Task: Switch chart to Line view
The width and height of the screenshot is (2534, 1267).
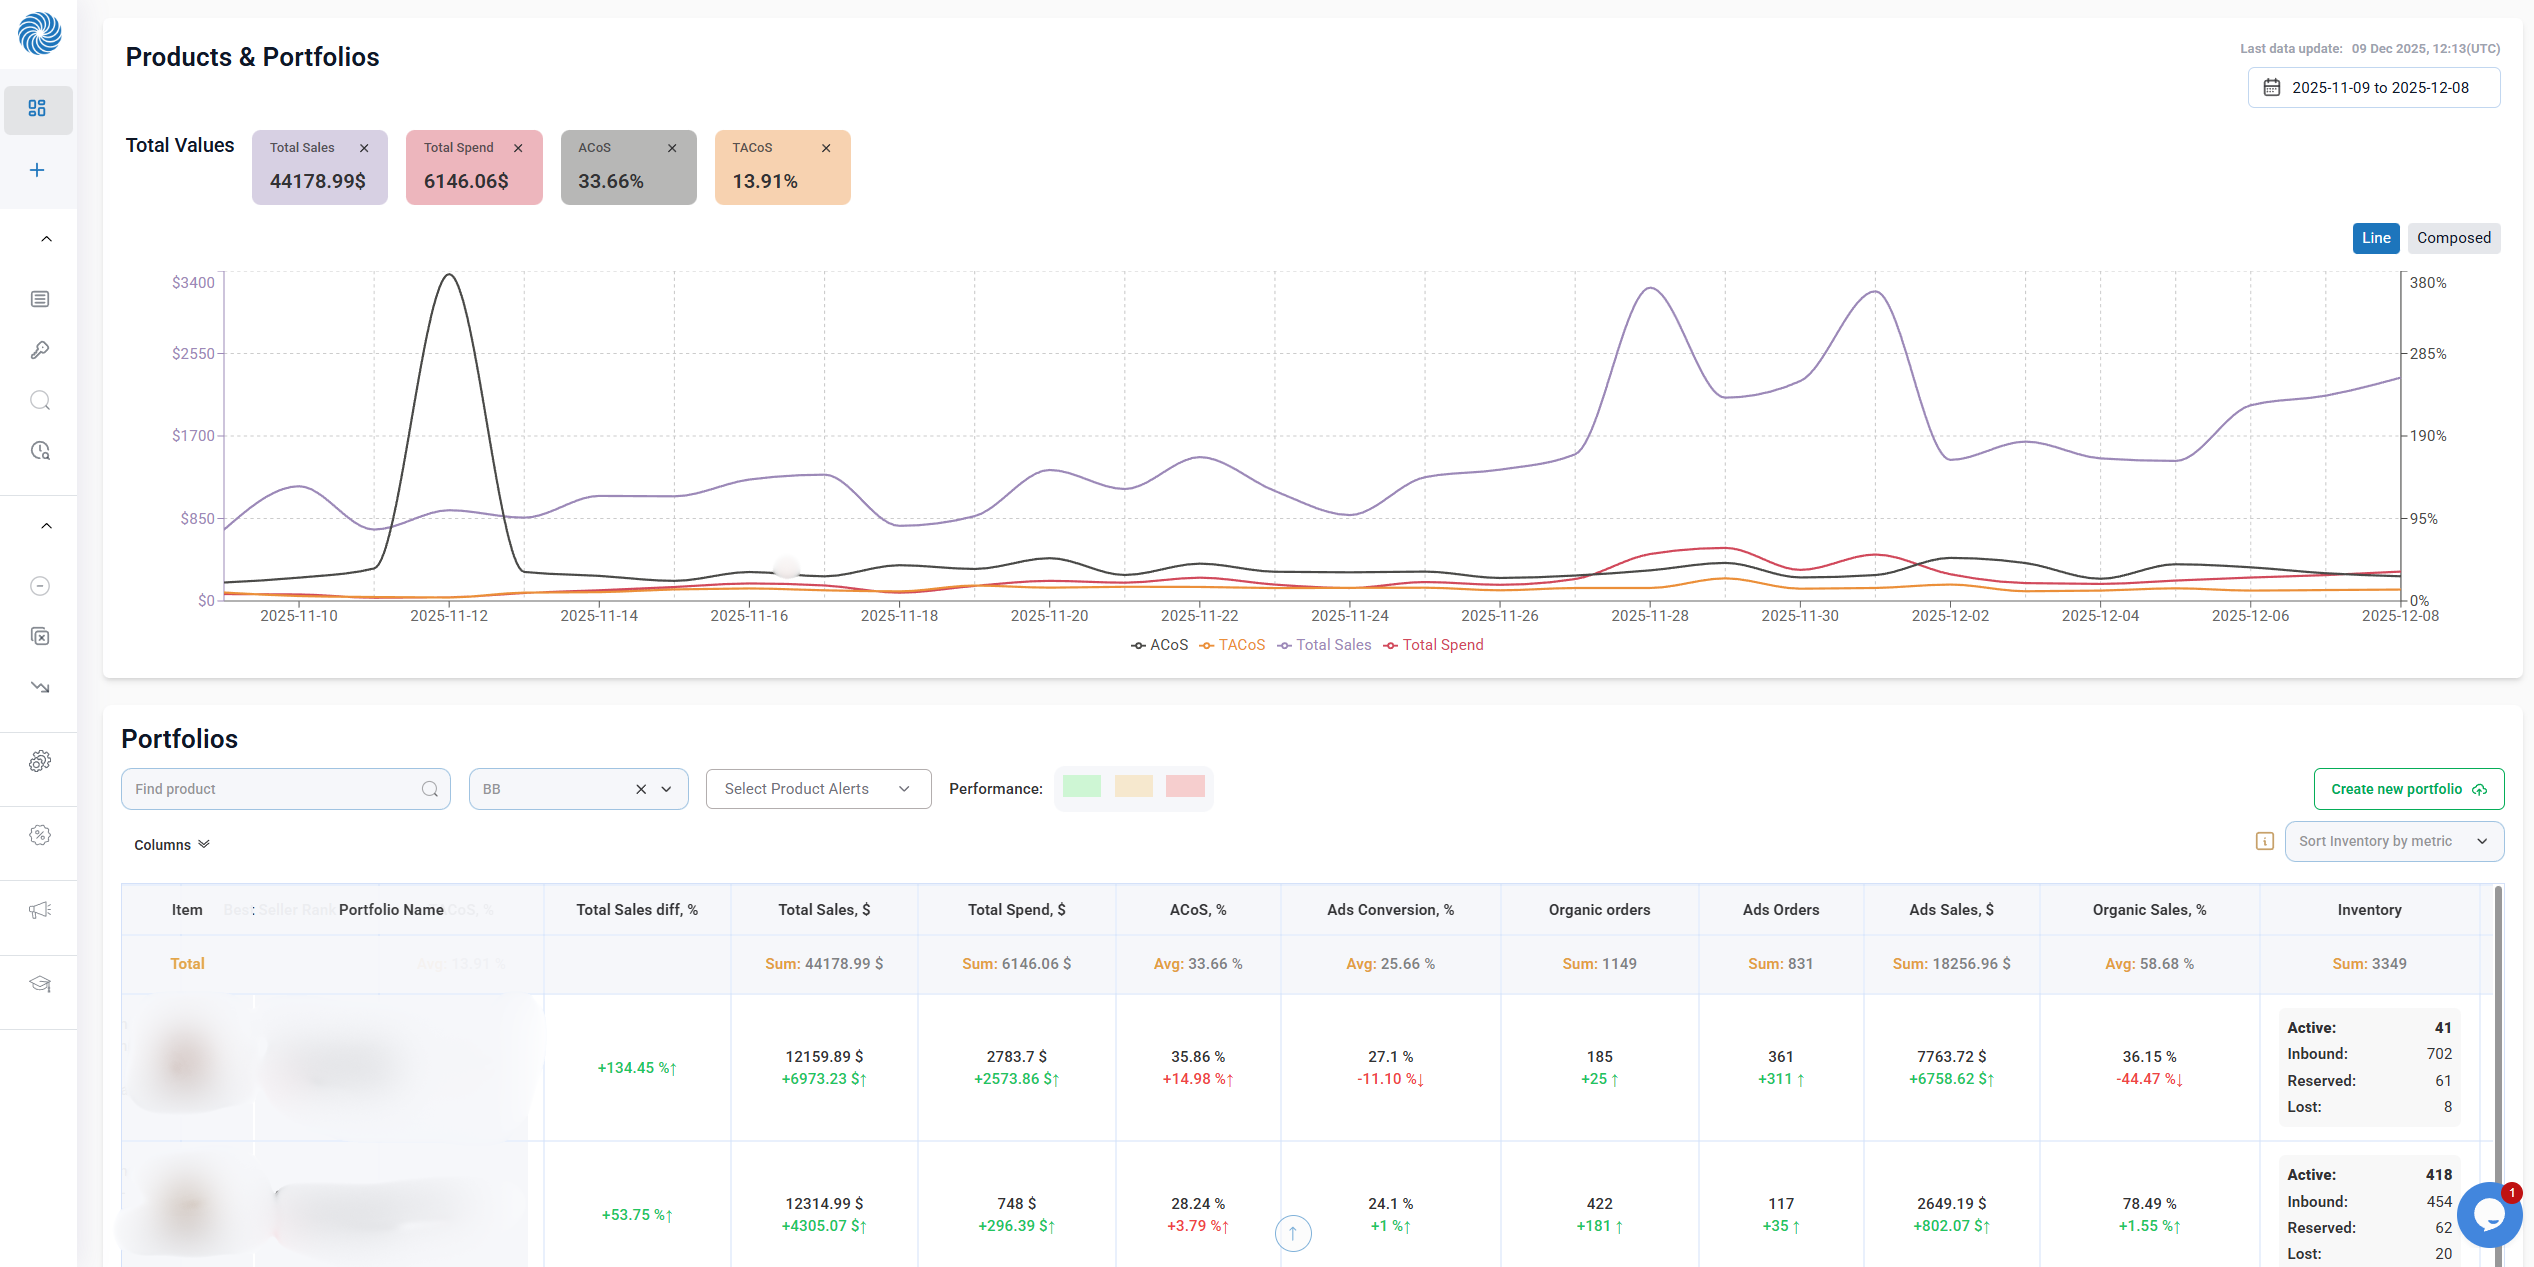Action: (x=2375, y=238)
